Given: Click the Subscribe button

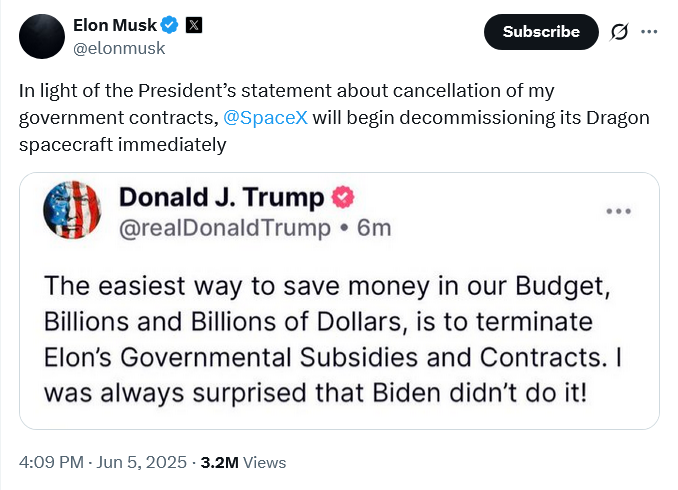Looking at the screenshot, I should click(541, 32).
